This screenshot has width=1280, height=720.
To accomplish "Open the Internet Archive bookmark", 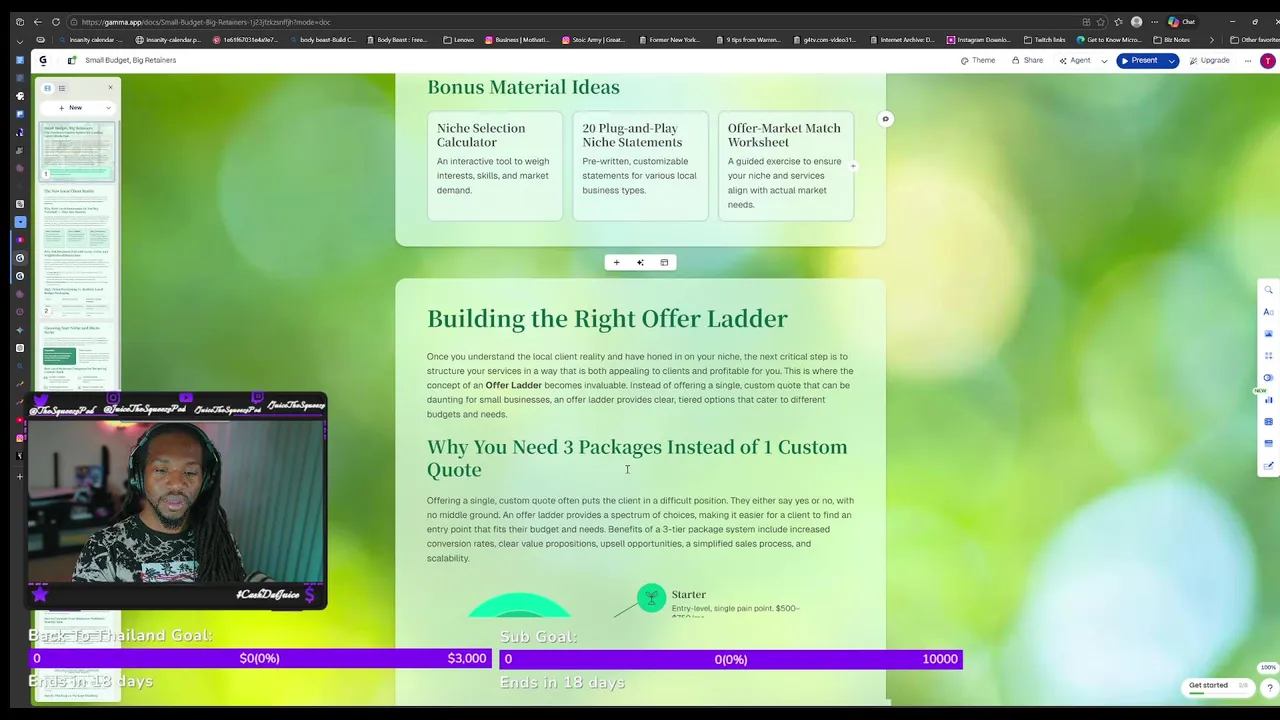I will [x=902, y=40].
